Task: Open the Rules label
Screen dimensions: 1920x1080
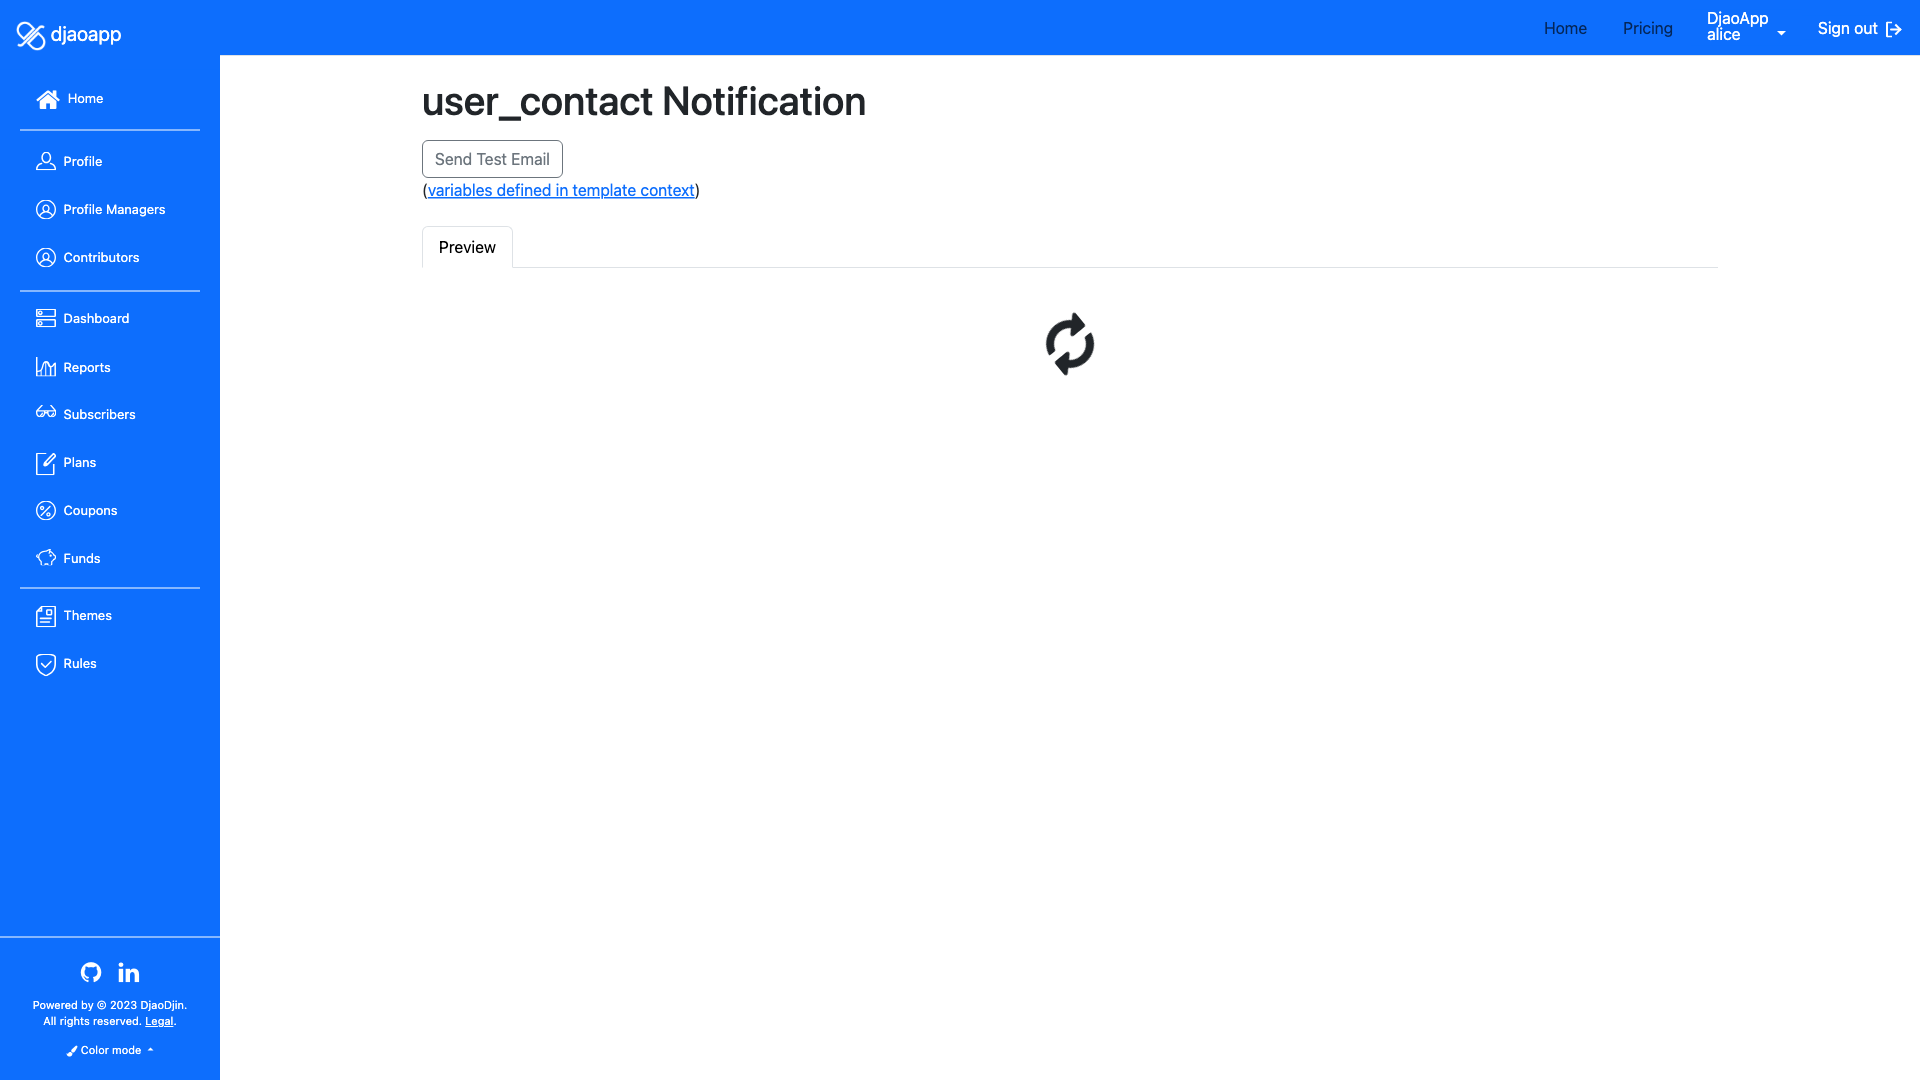Action: click(80, 663)
